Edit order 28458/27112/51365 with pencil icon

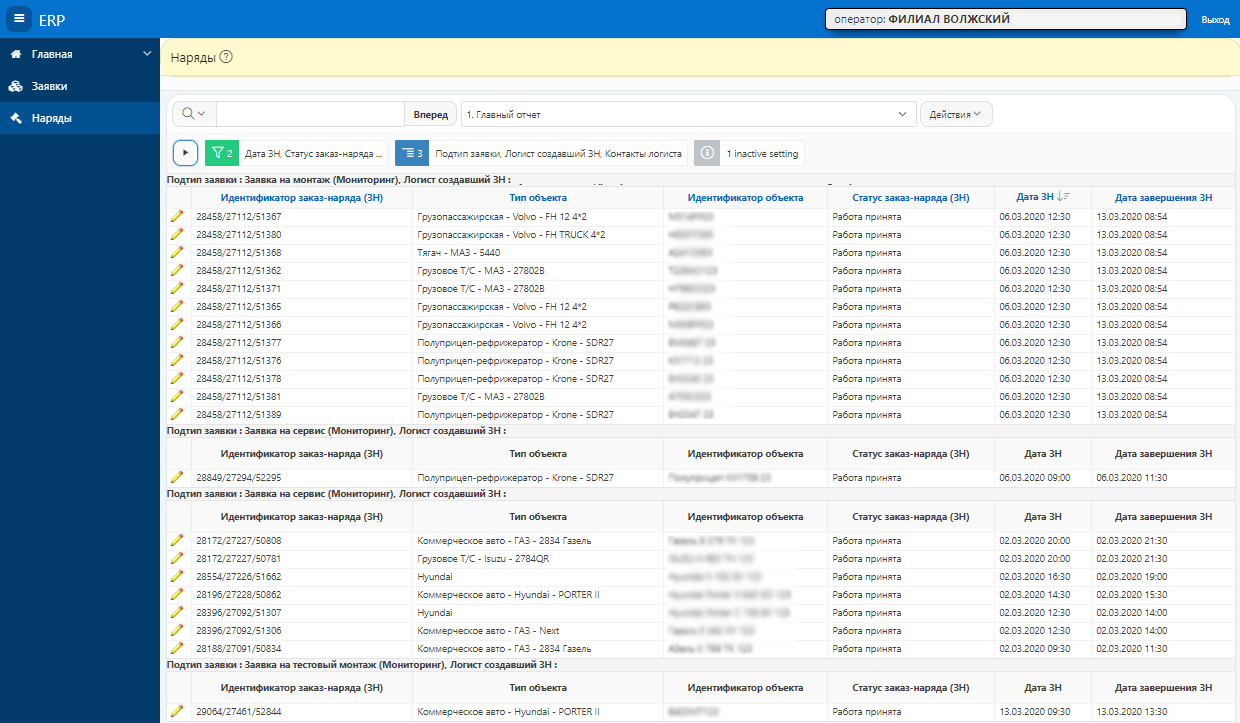point(177,306)
